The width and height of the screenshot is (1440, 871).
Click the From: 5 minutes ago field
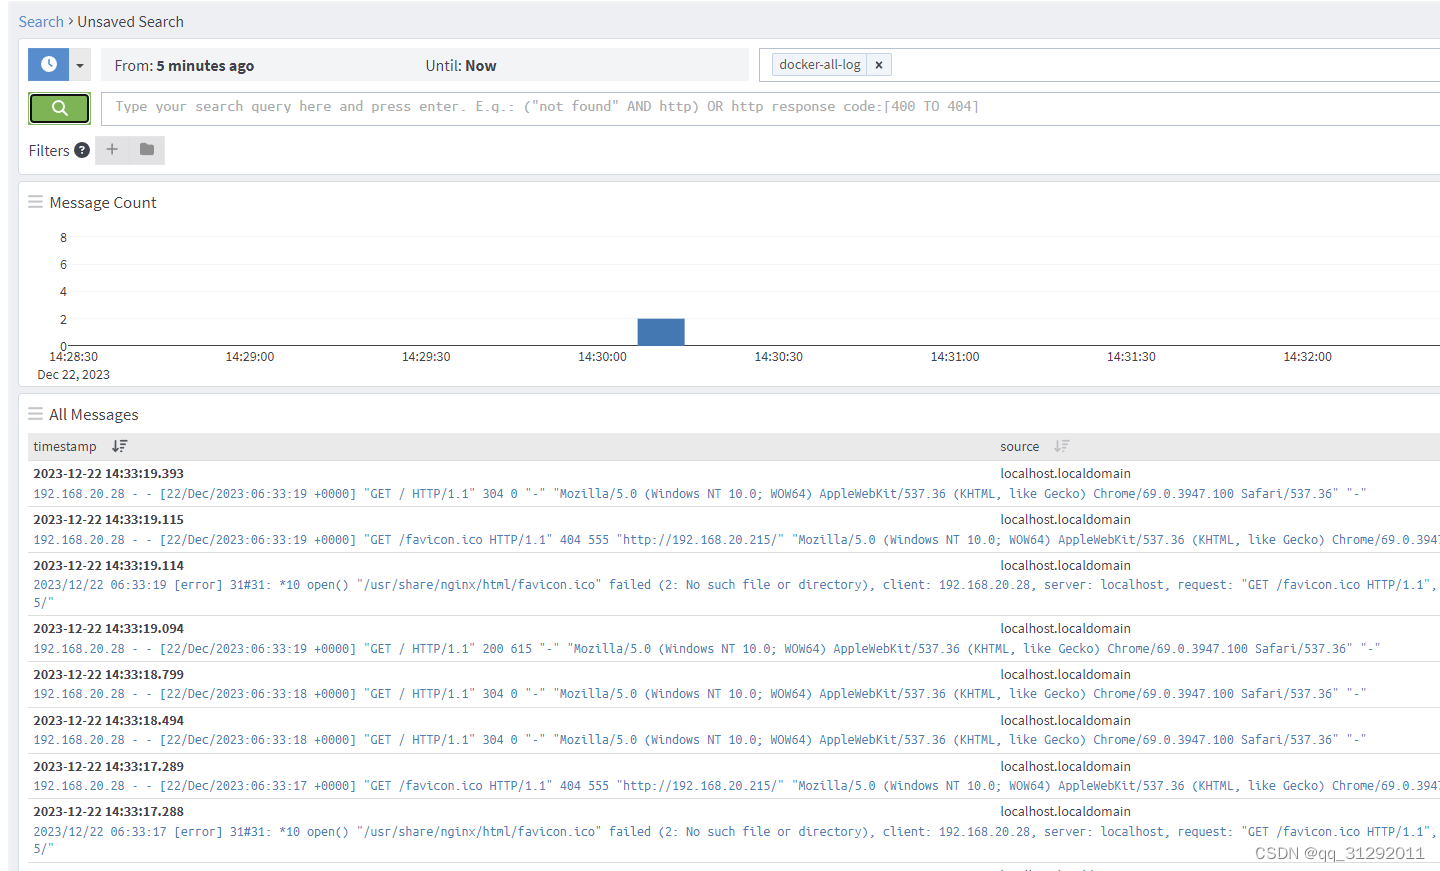tap(184, 66)
